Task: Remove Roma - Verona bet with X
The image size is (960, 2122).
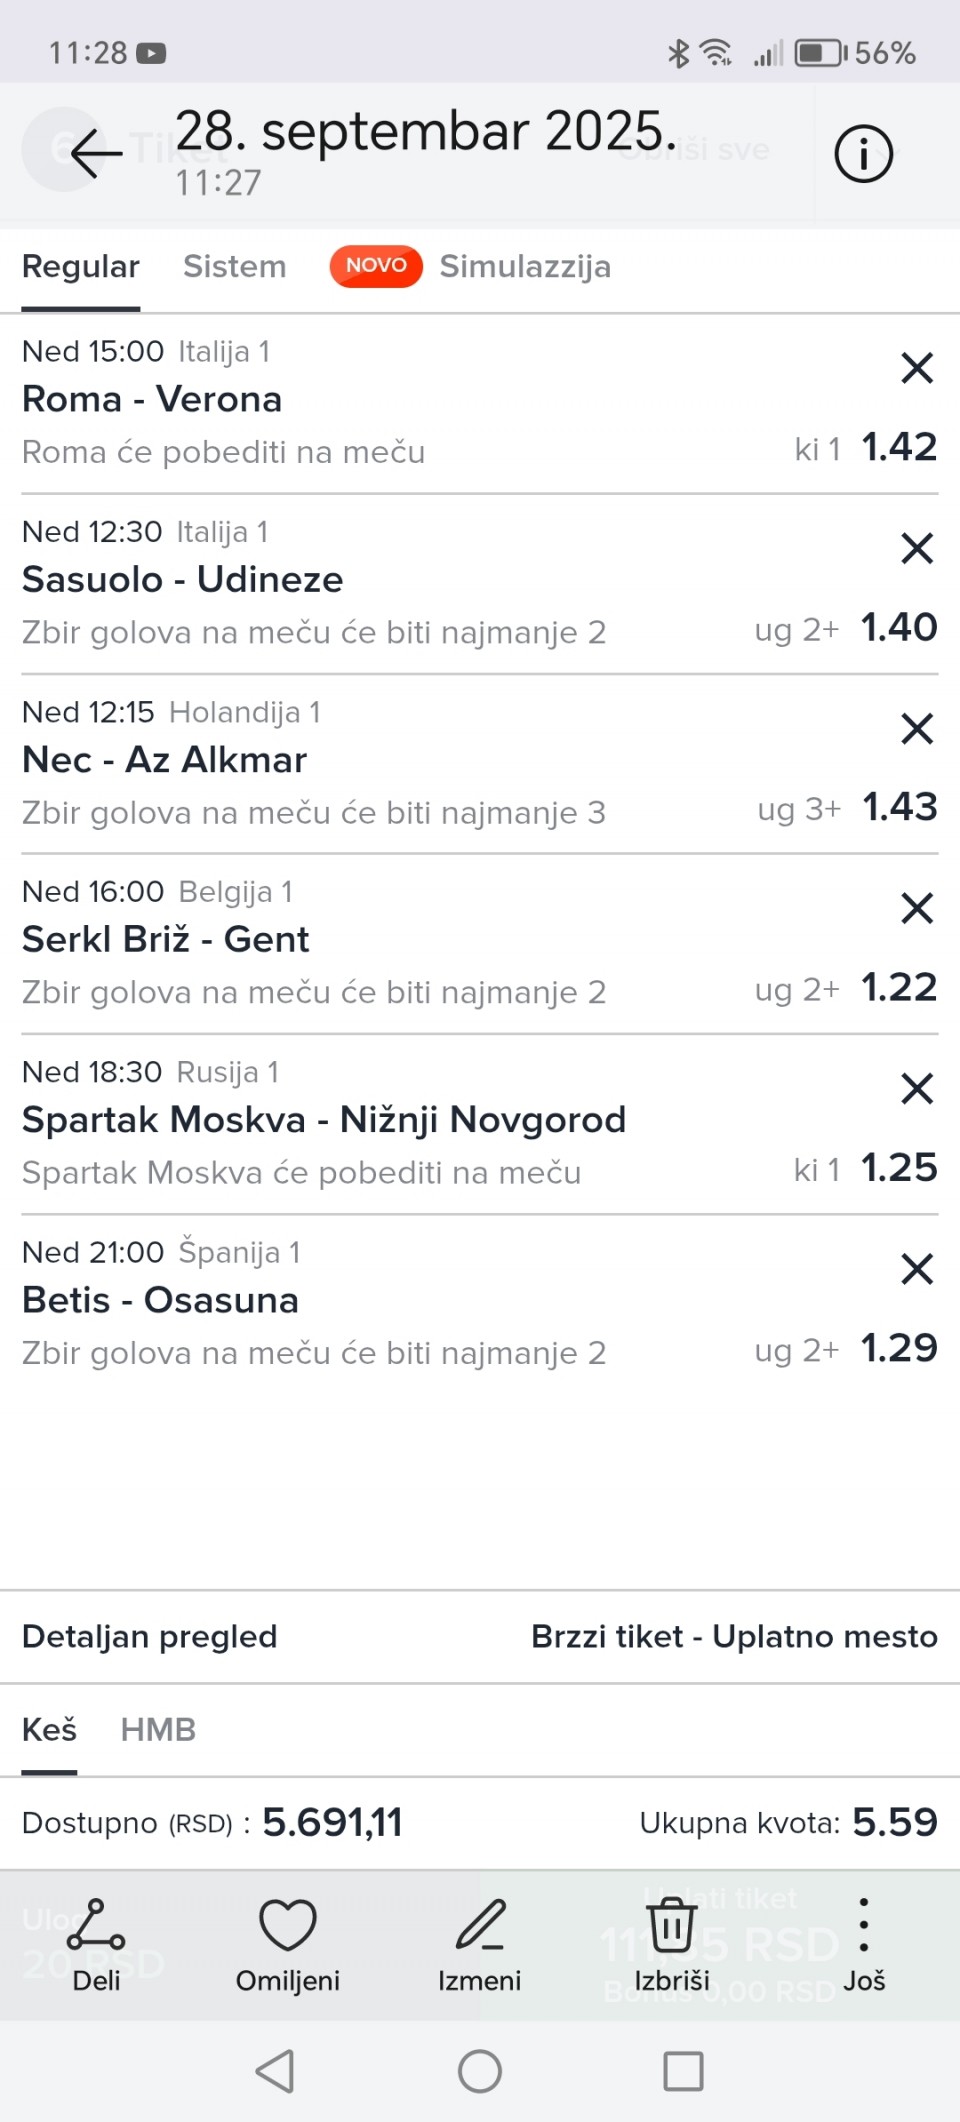Action: (x=916, y=368)
